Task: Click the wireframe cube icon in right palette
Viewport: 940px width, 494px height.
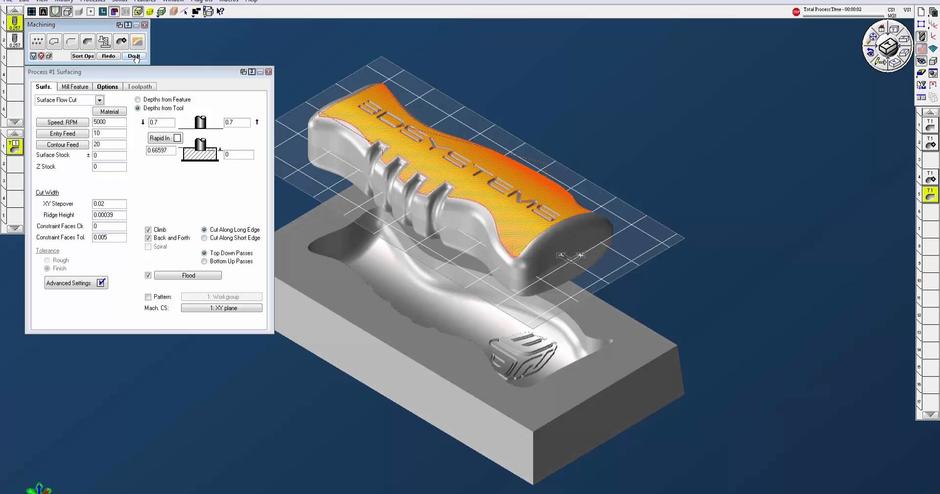Action: 933,61
